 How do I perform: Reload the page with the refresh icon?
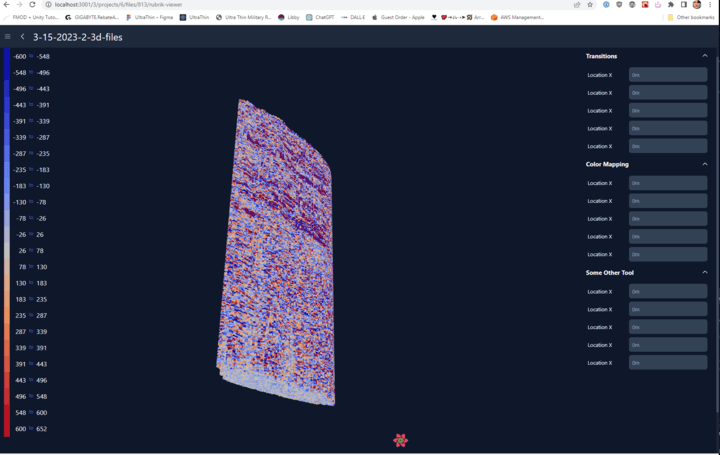pos(32,5)
